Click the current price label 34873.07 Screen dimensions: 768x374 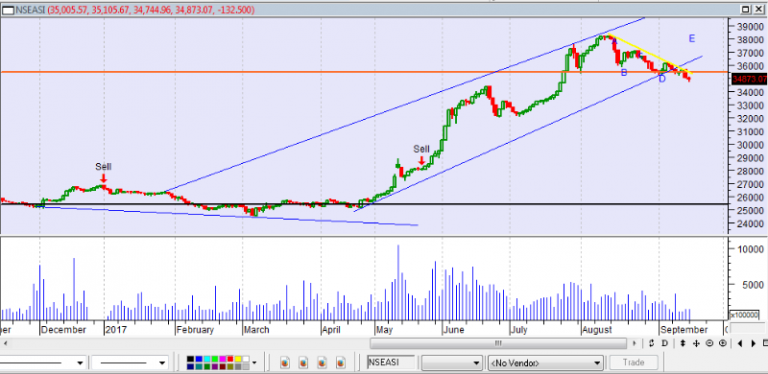click(x=749, y=79)
